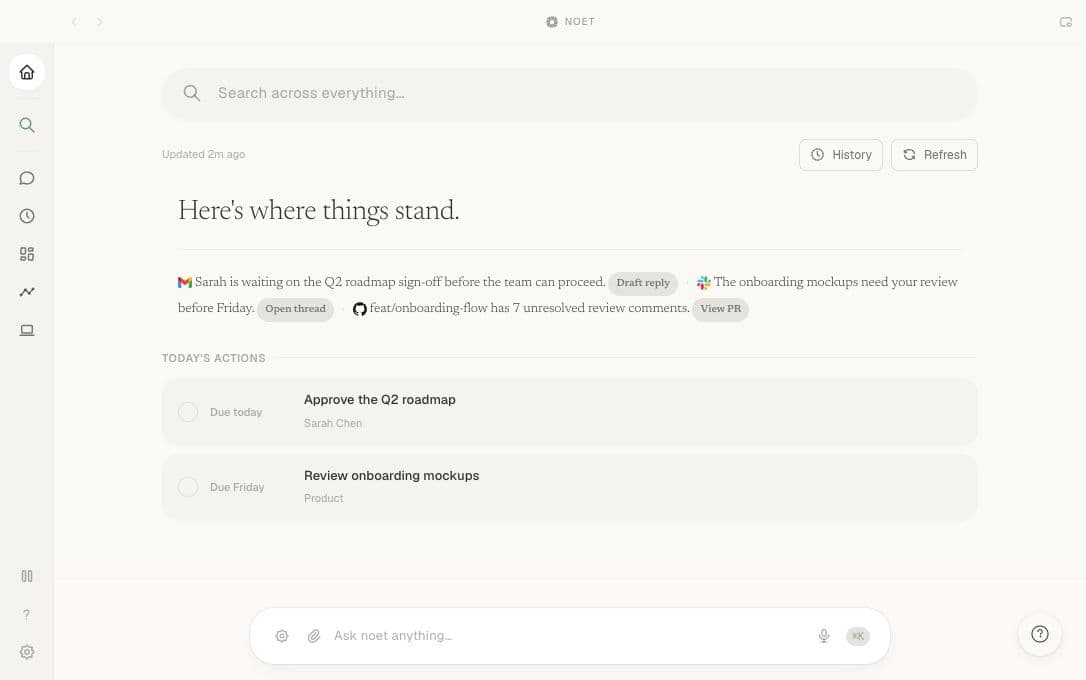Click the TODAY'S ACTIONS heading
The width and height of the screenshot is (1086, 680).
213,358
